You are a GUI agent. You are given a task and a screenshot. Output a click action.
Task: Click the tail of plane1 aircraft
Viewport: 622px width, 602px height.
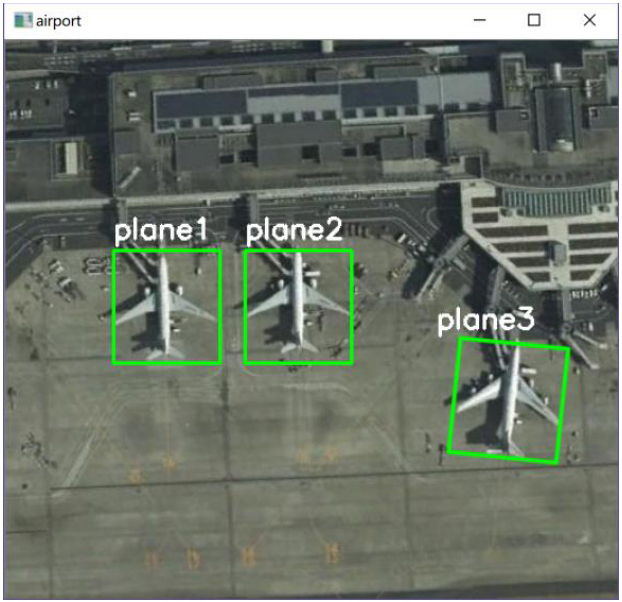(x=166, y=353)
